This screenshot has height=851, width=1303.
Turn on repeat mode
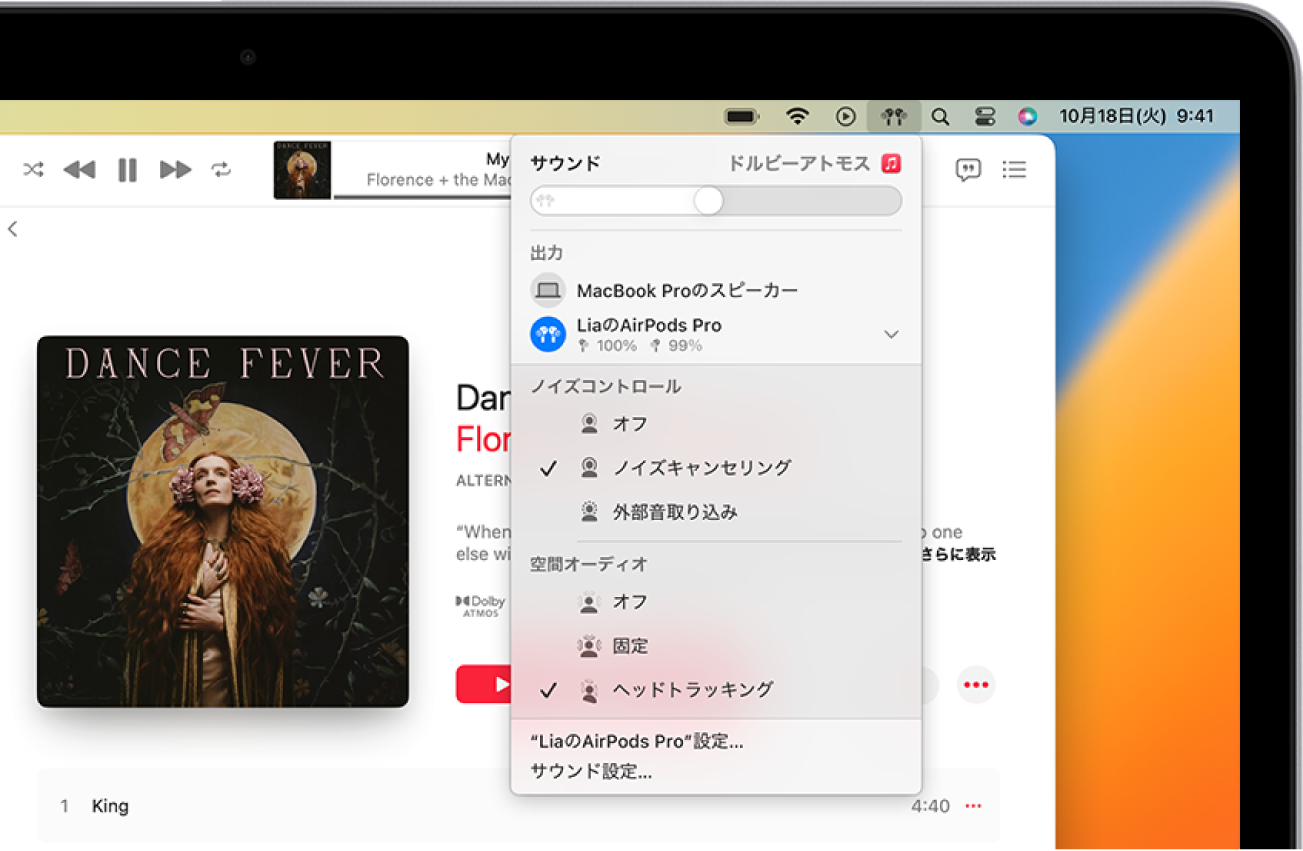click(222, 169)
